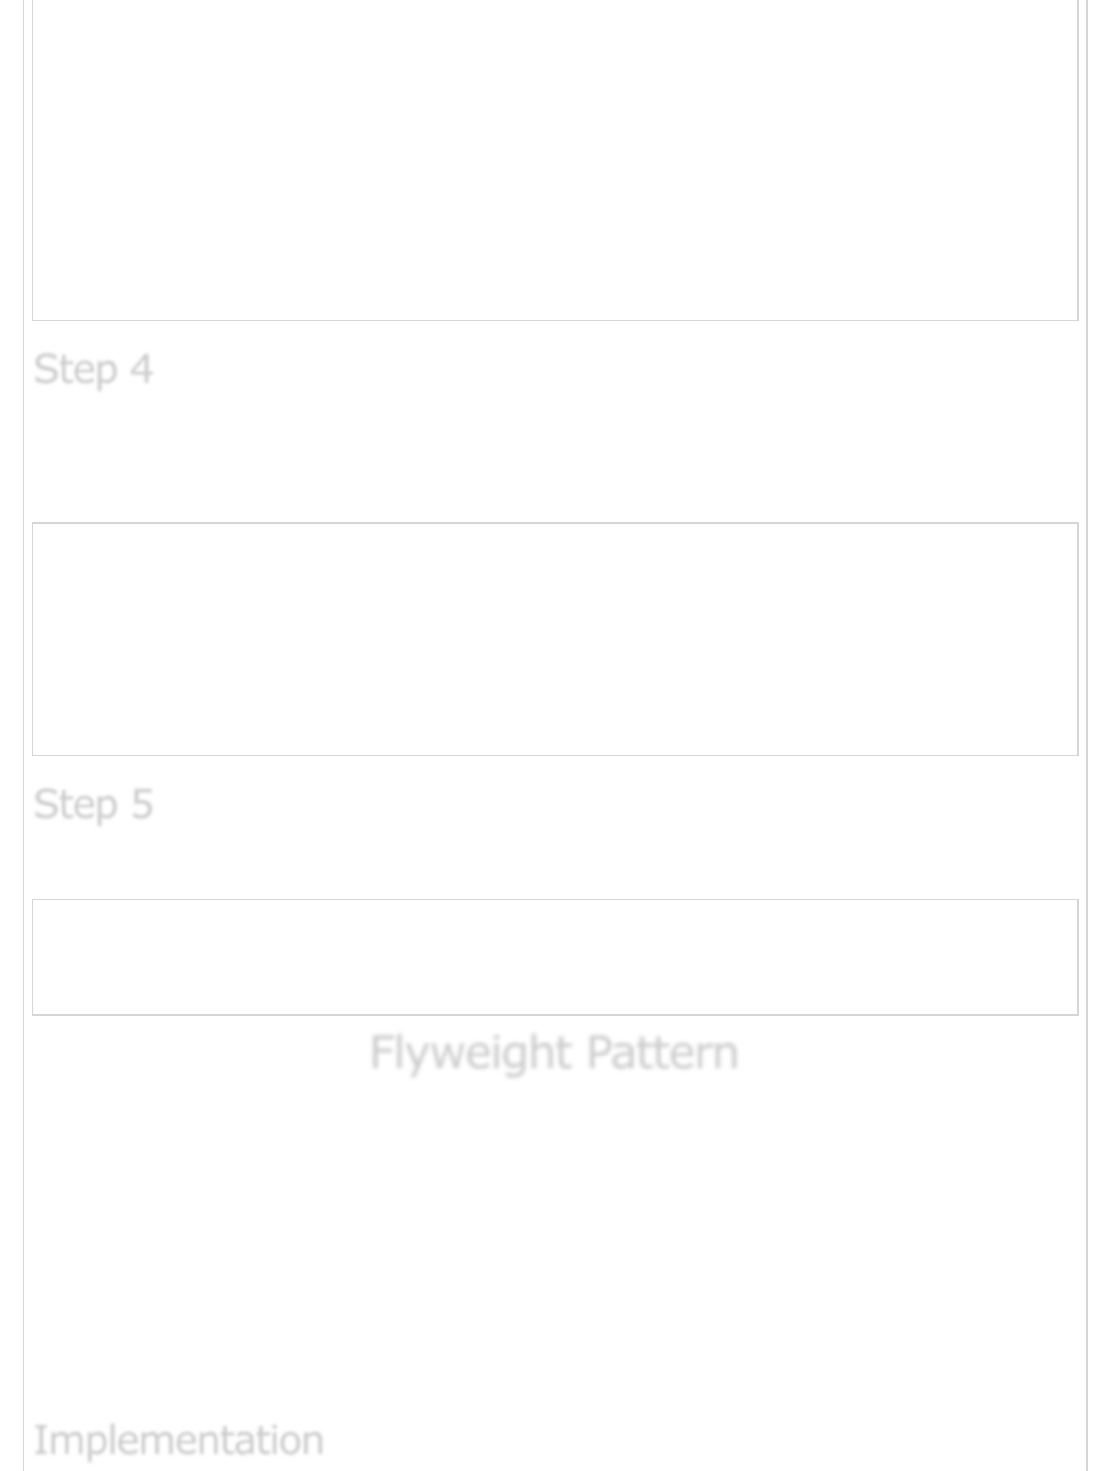Click the word "Step" in Step 5 heading

(x=75, y=805)
